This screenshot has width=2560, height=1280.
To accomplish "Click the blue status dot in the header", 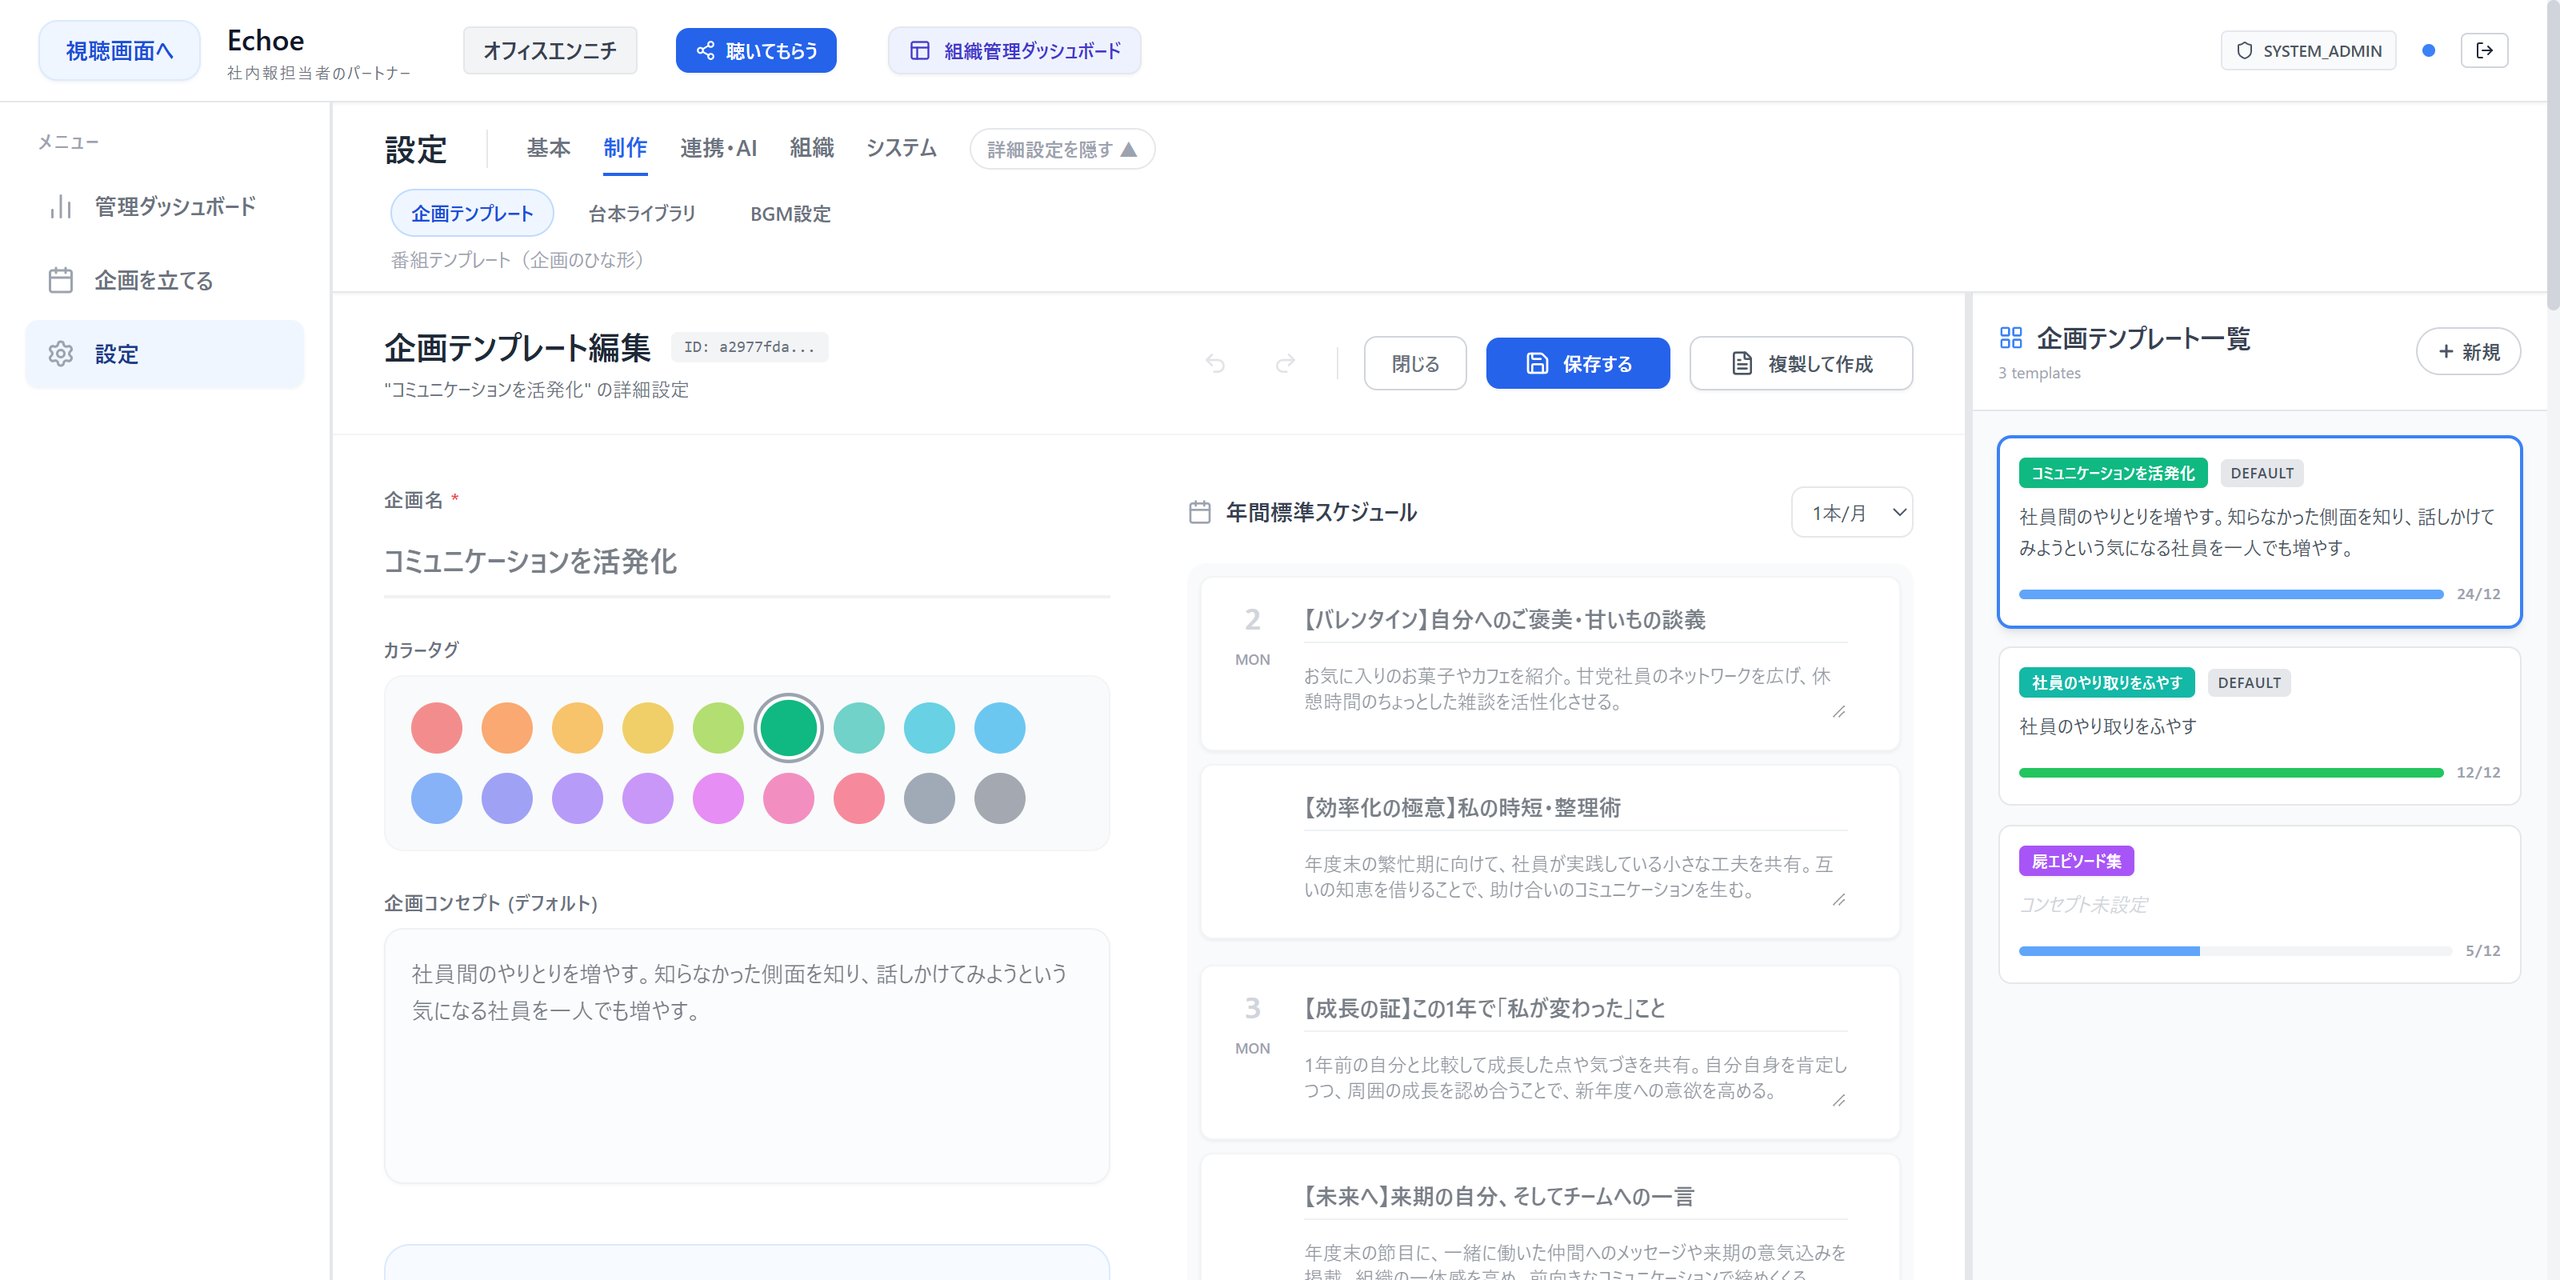I will tap(2428, 50).
